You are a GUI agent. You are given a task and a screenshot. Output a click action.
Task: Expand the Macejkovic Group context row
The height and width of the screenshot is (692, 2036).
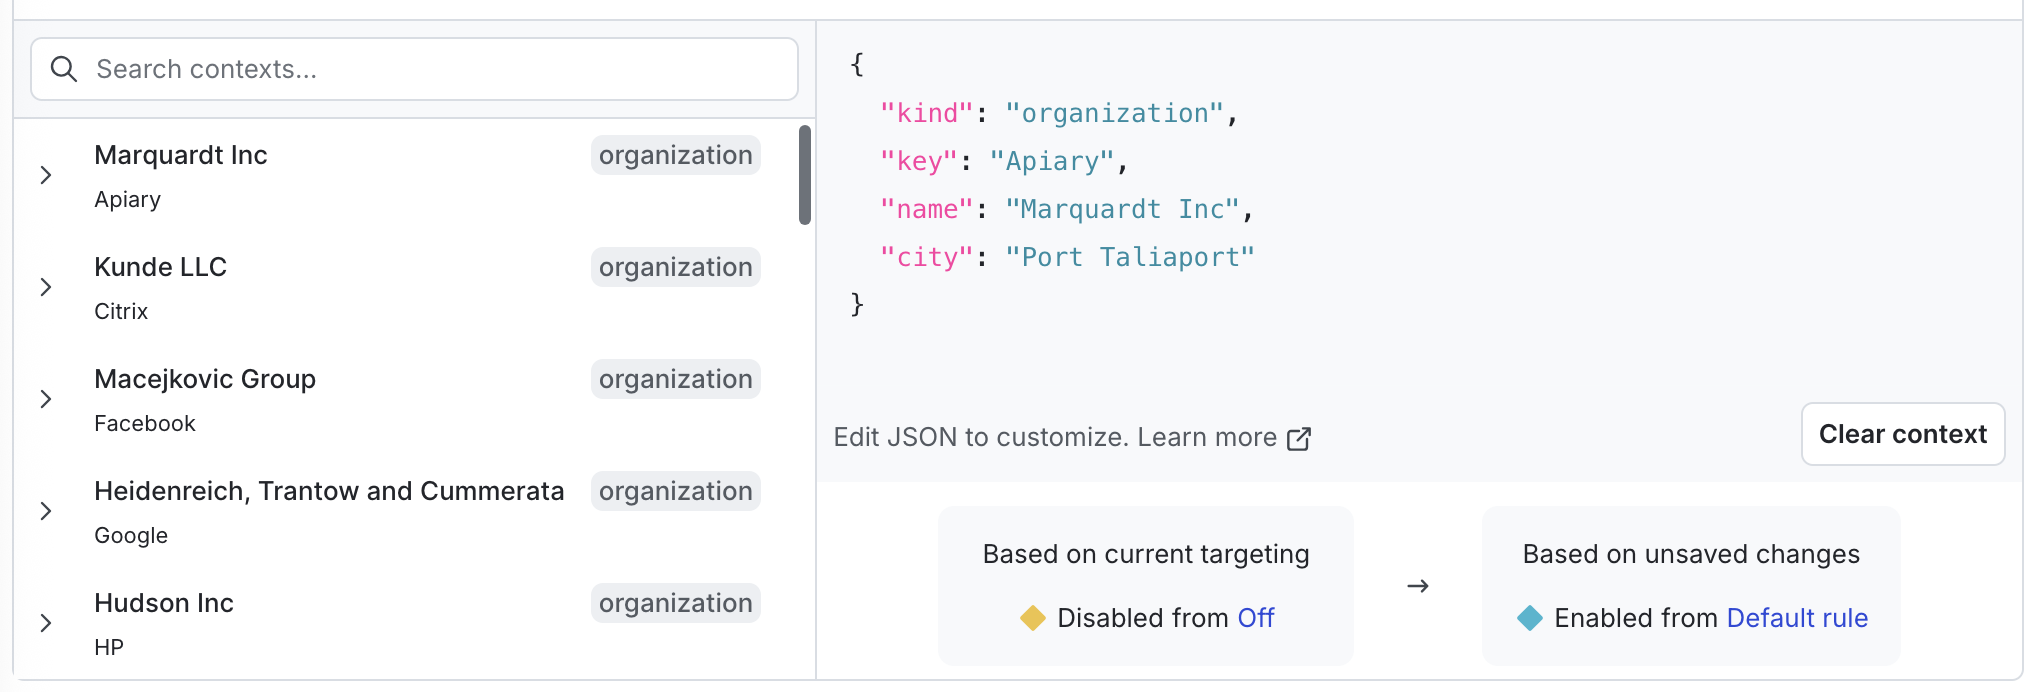(46, 400)
